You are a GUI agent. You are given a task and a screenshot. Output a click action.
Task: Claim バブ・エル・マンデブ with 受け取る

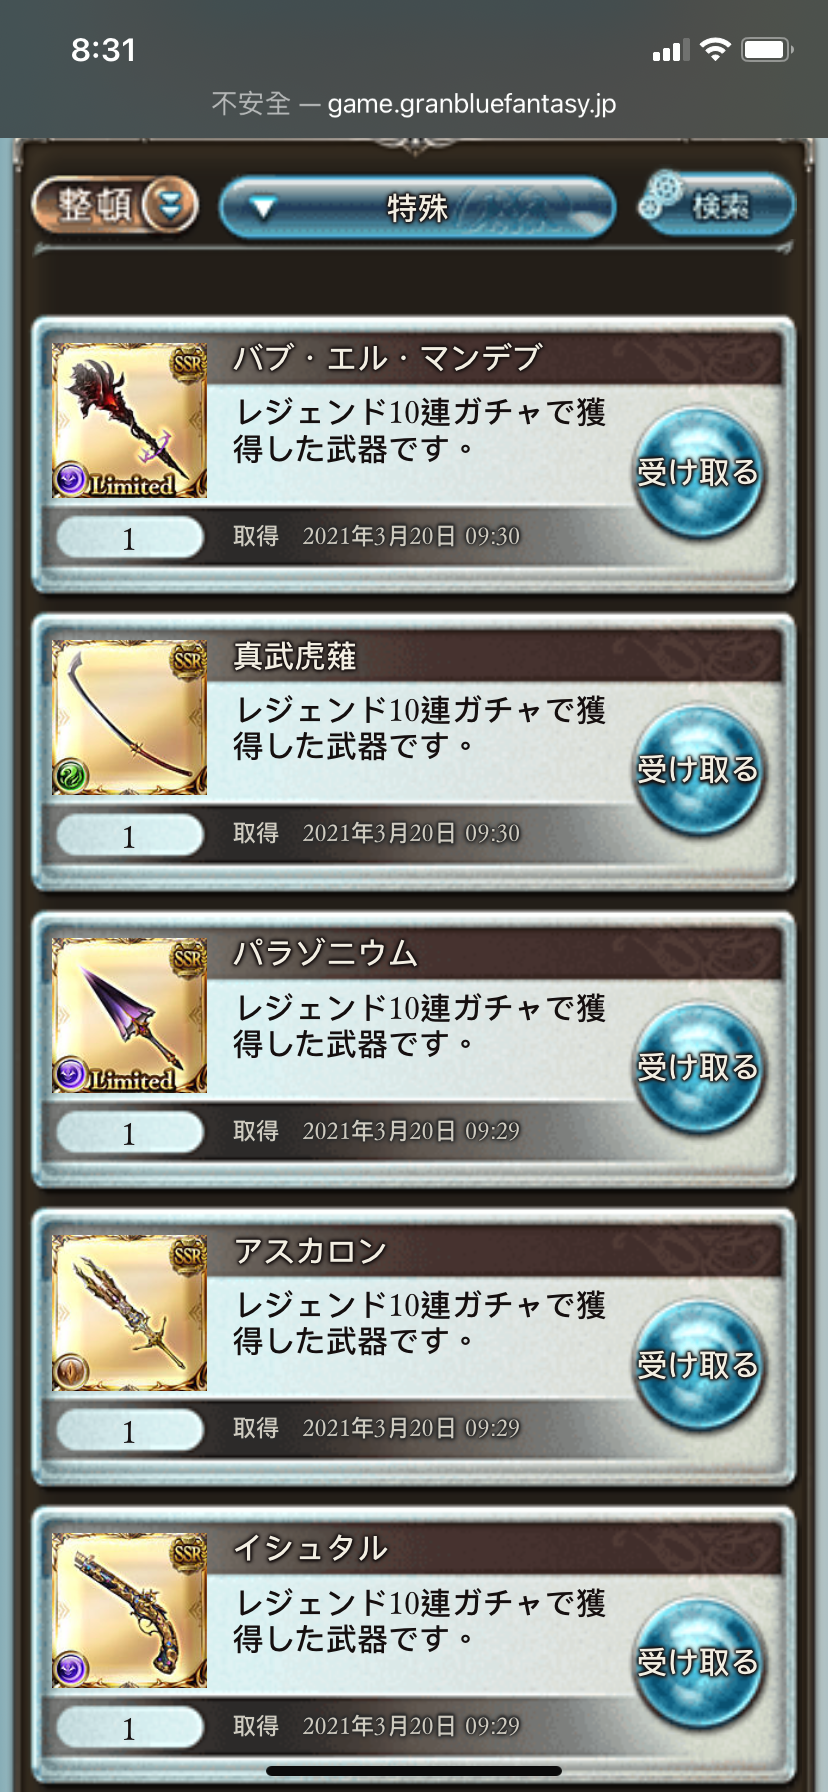pyautogui.click(x=698, y=471)
